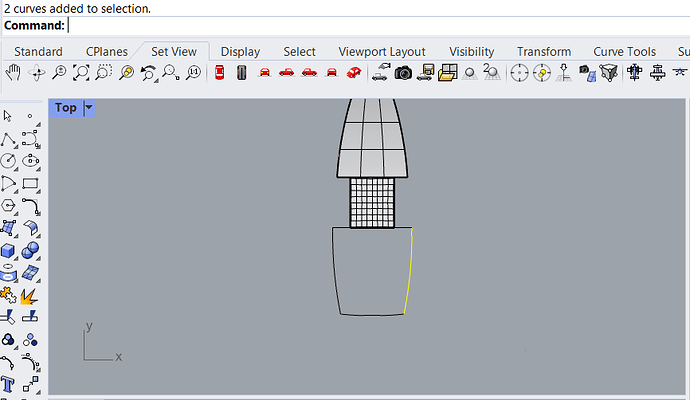
Task: Select the Control Point Curve tool
Action: click(30, 139)
